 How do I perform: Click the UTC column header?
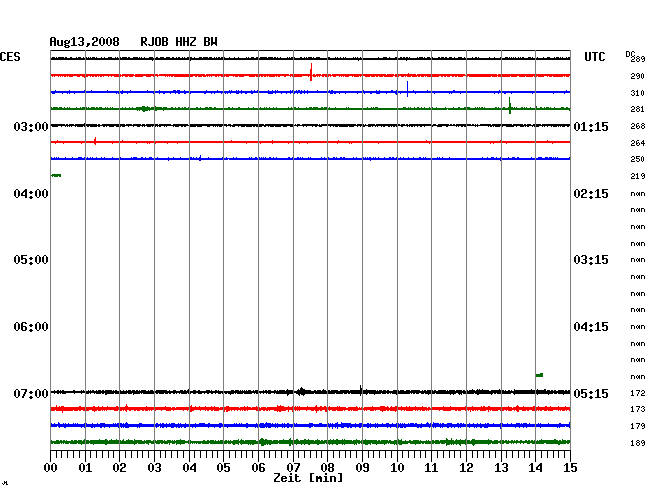(594, 57)
